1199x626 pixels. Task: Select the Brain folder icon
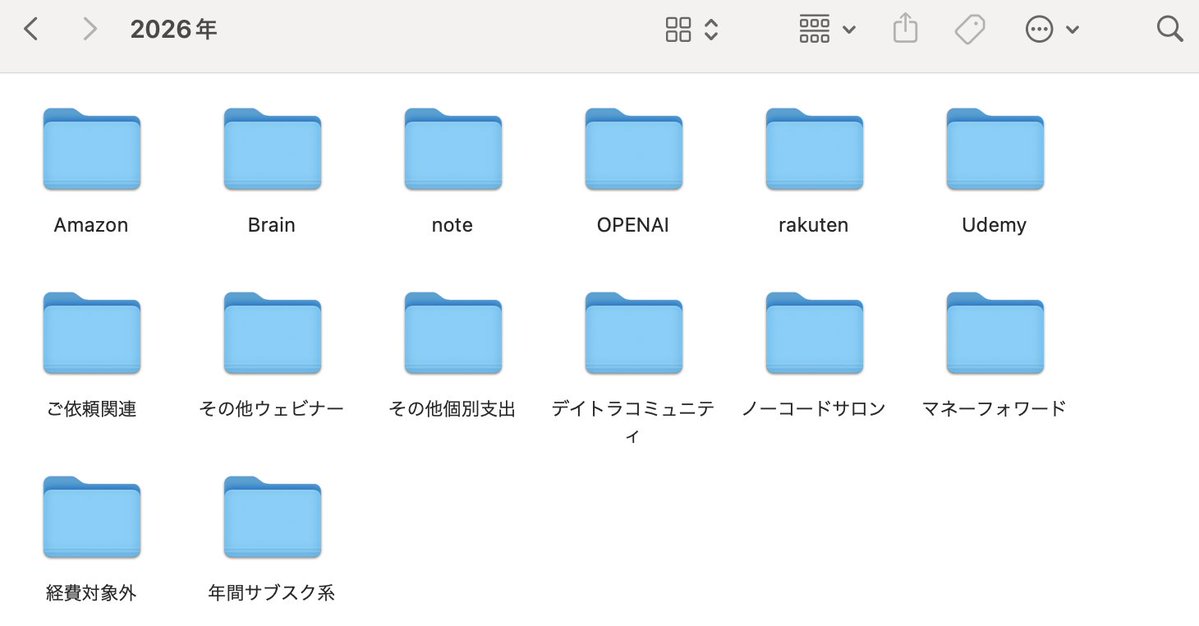tap(272, 149)
